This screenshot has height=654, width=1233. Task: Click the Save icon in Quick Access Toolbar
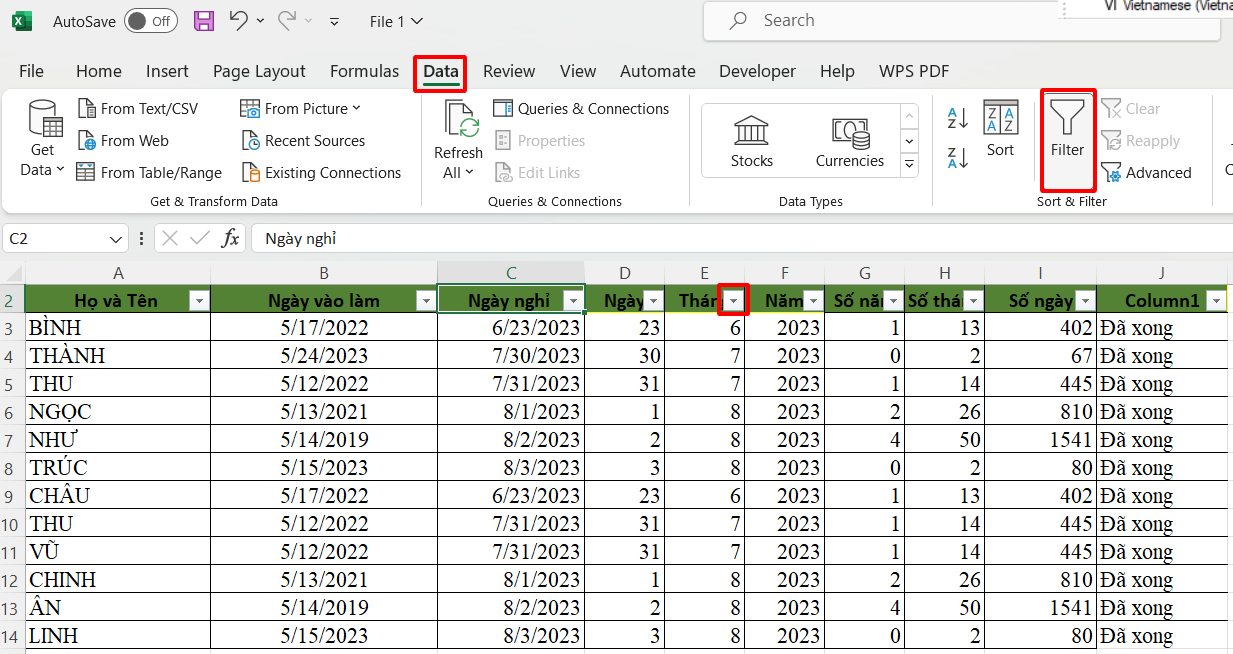[x=204, y=20]
